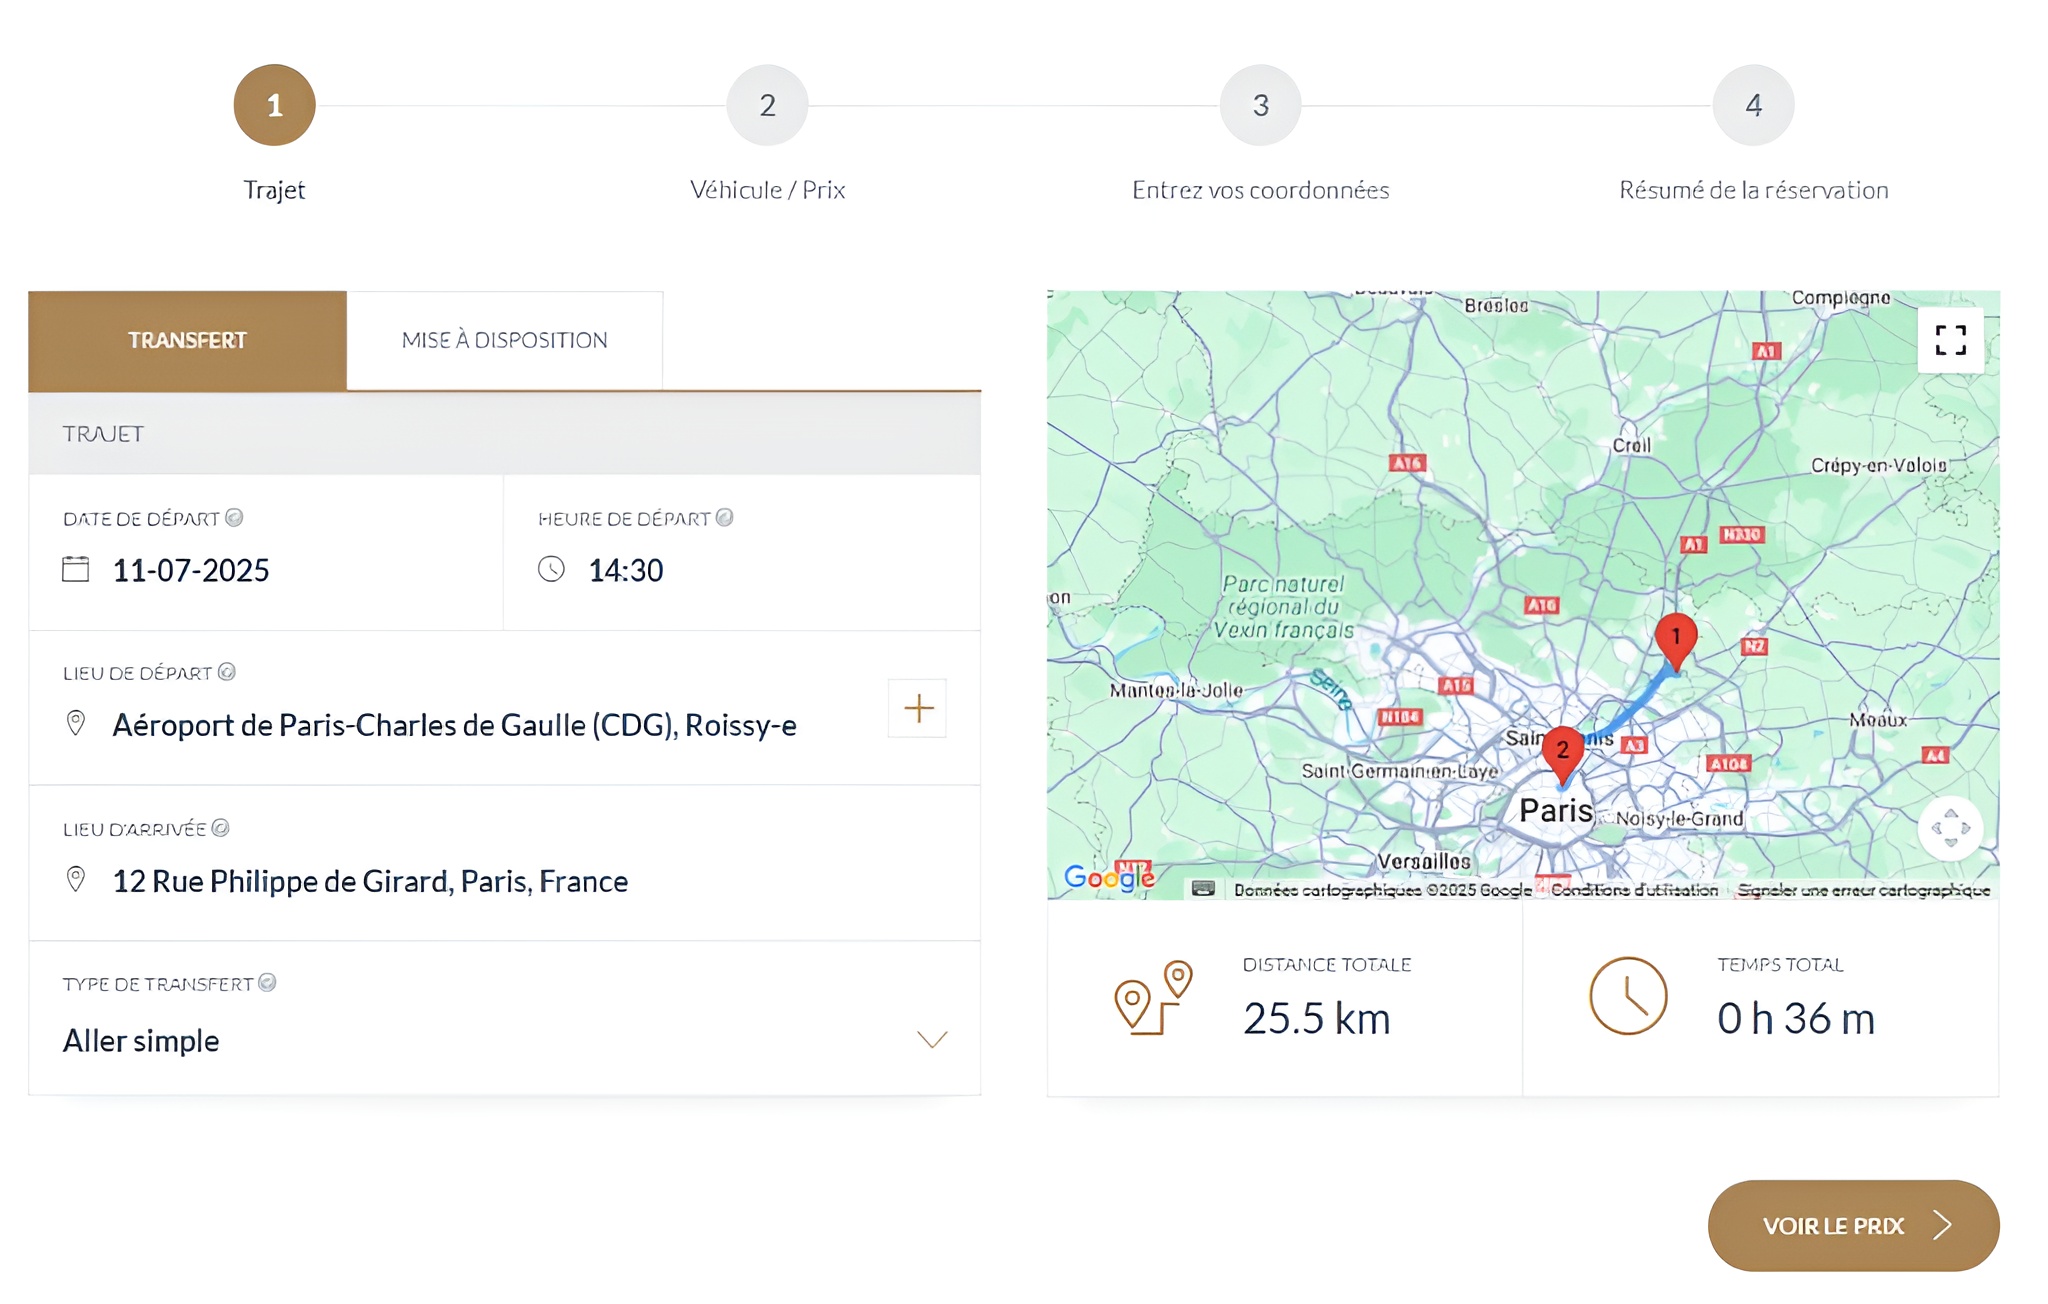Click map marker number 2
Viewport: 2048px width, 1304px height.
click(x=1562, y=751)
